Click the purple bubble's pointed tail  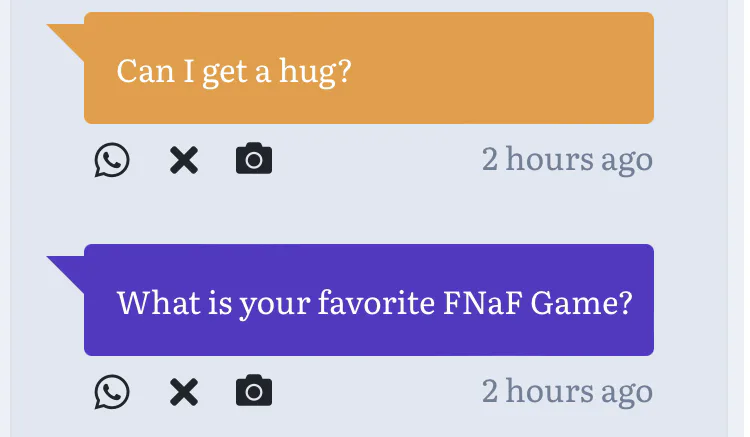click(x=70, y=269)
